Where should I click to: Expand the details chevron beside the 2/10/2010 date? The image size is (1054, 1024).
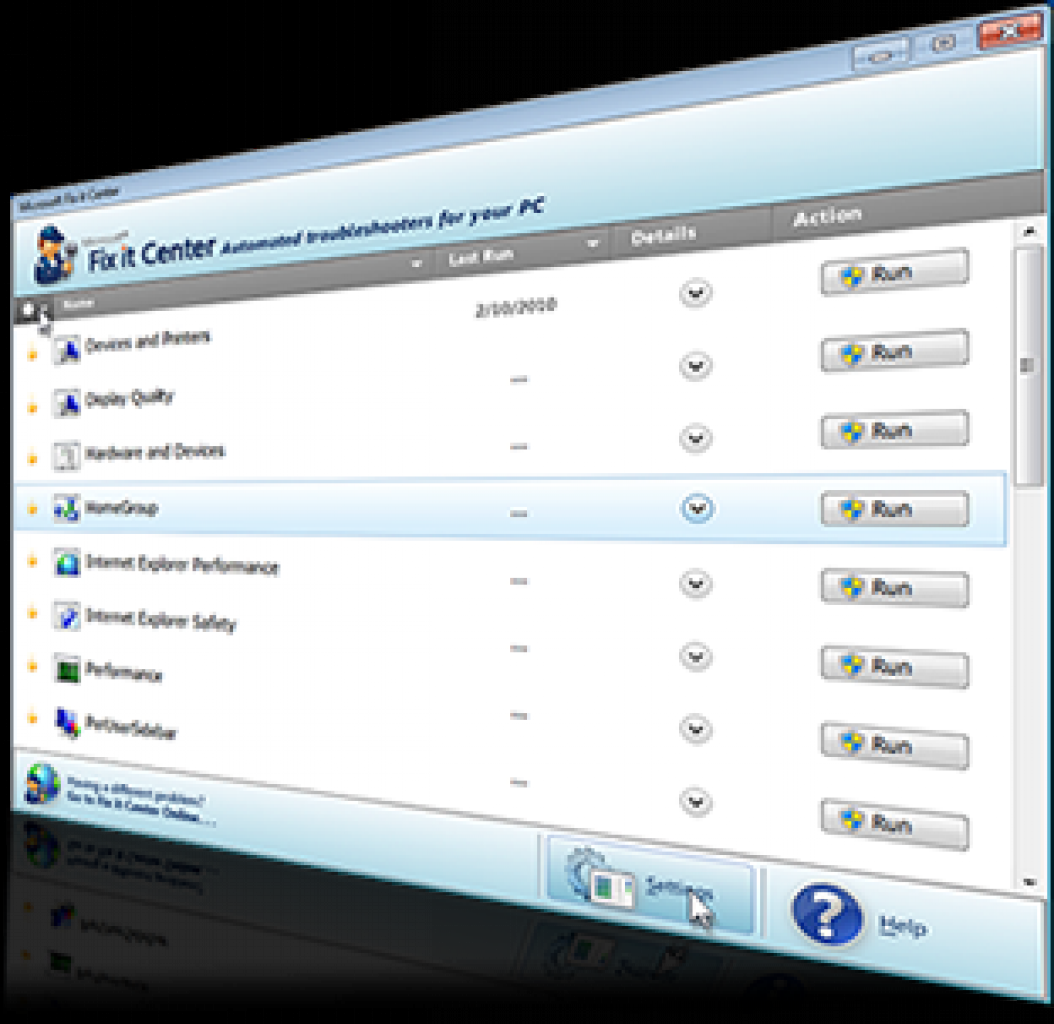[x=695, y=293]
